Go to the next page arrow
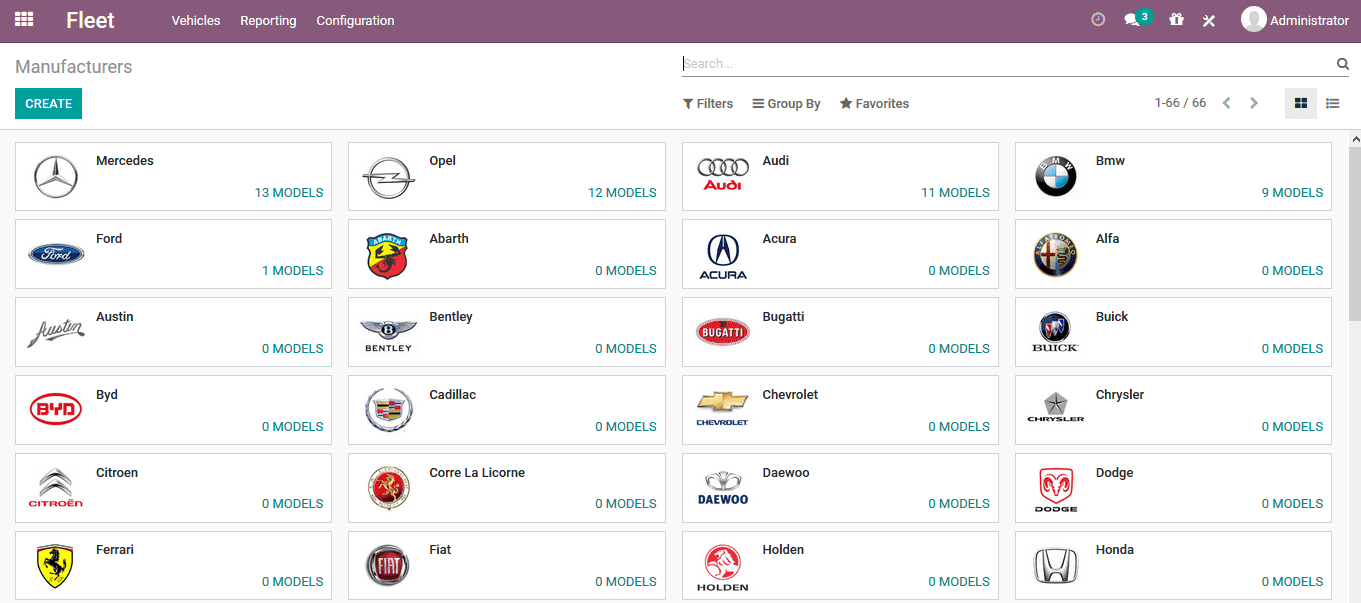This screenshot has height=603, width=1361. (1254, 103)
